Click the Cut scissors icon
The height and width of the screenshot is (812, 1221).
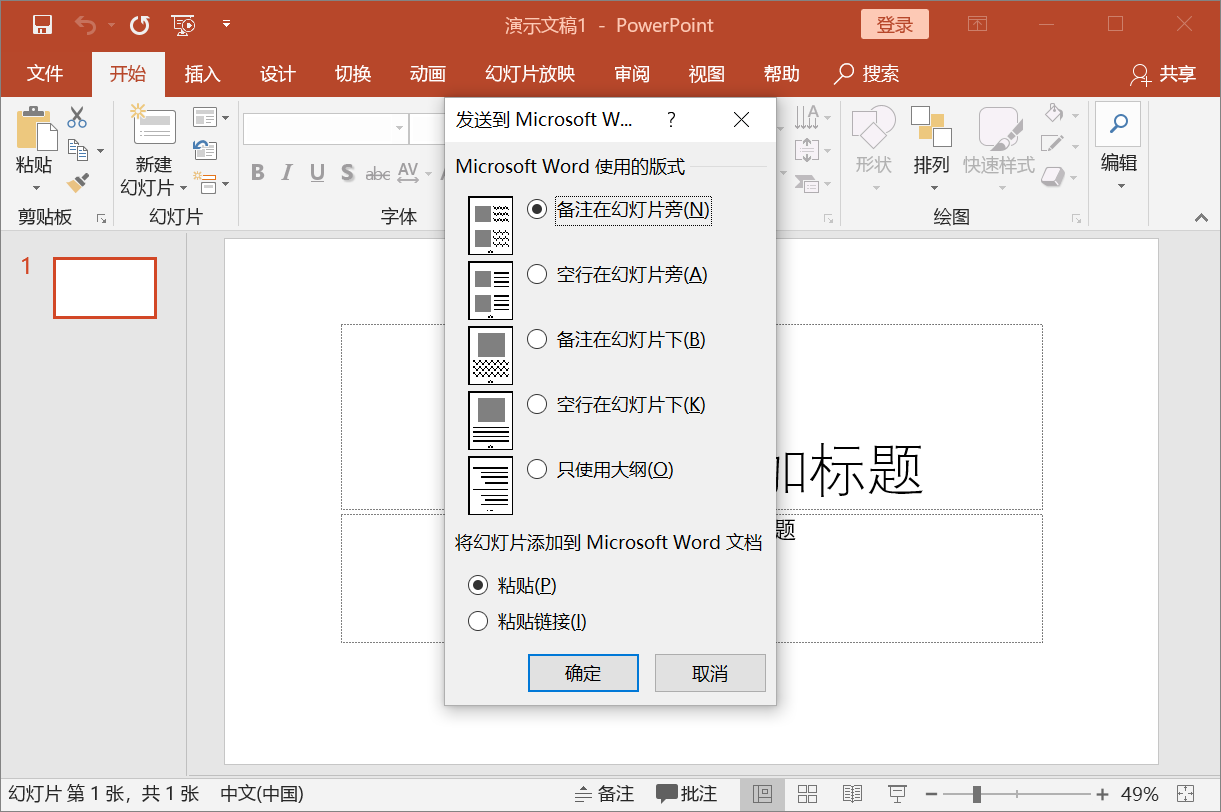[x=77, y=118]
